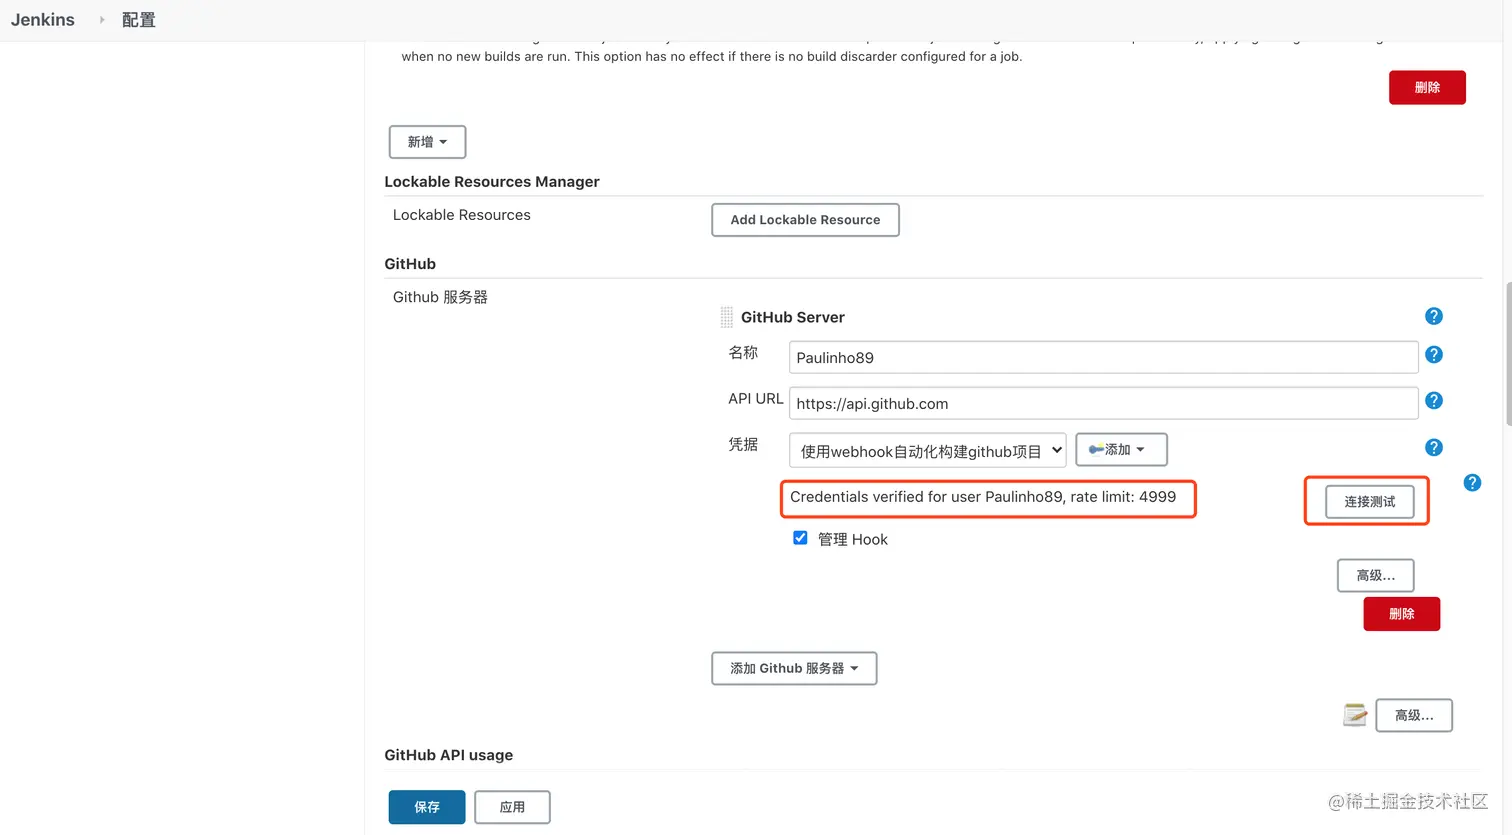The height and width of the screenshot is (835, 1512).
Task: Click the Credentials verified status message
Action: click(x=983, y=497)
